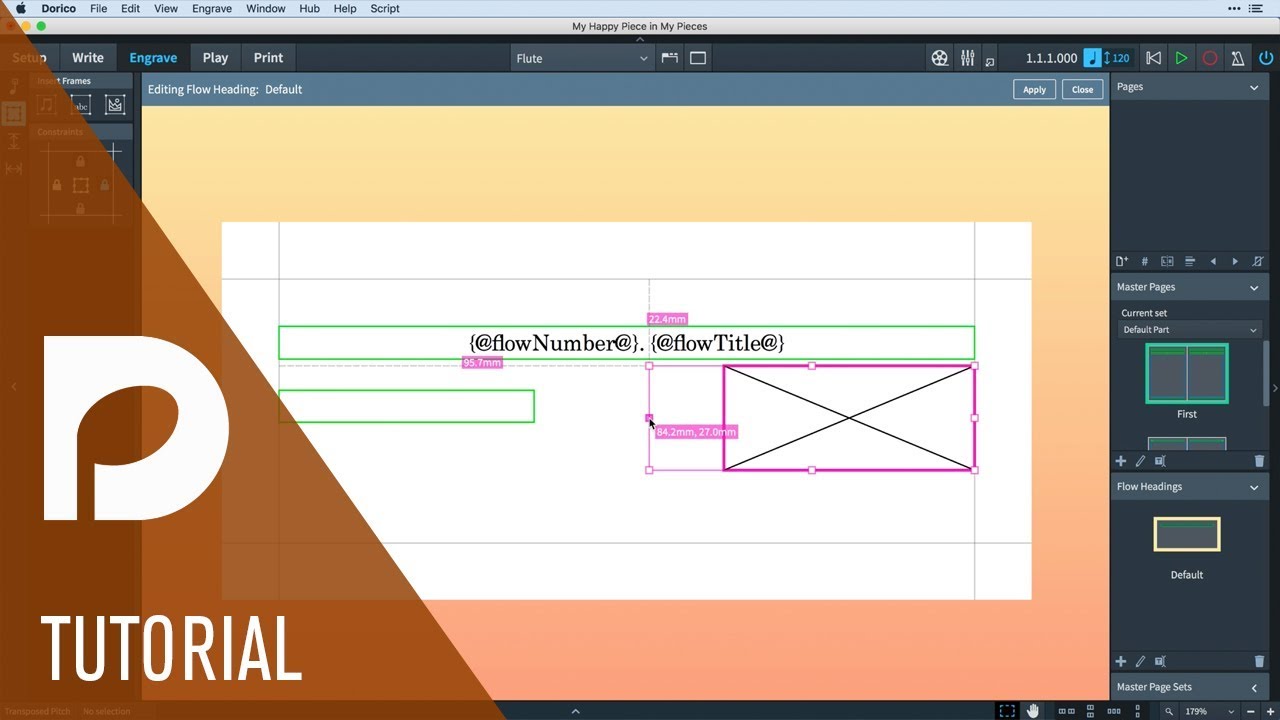
Task: Choose single pages vertically arrangement
Action: point(1136,711)
